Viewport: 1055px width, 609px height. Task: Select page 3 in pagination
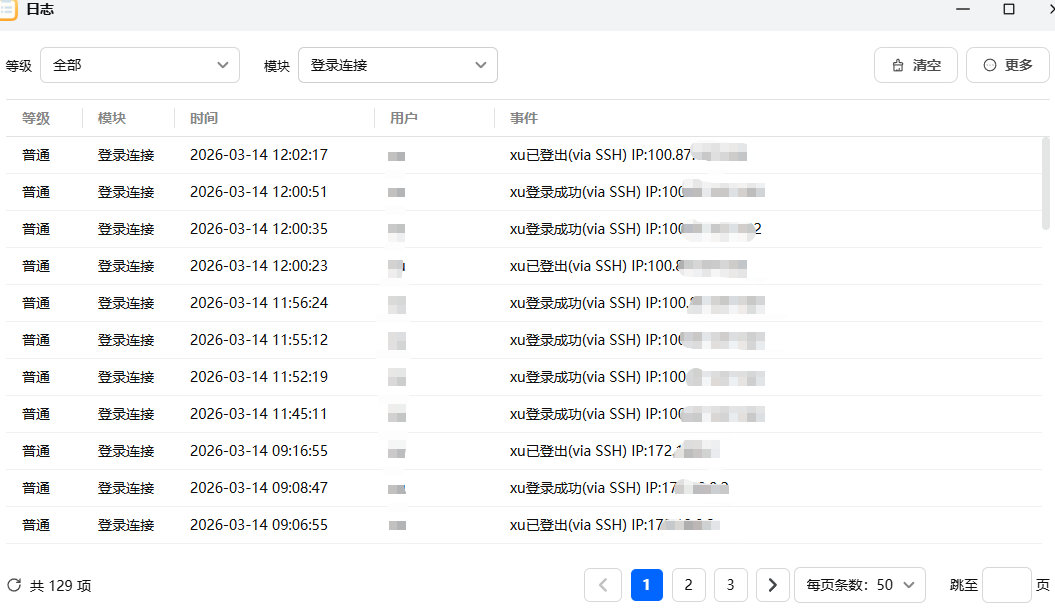coord(730,585)
